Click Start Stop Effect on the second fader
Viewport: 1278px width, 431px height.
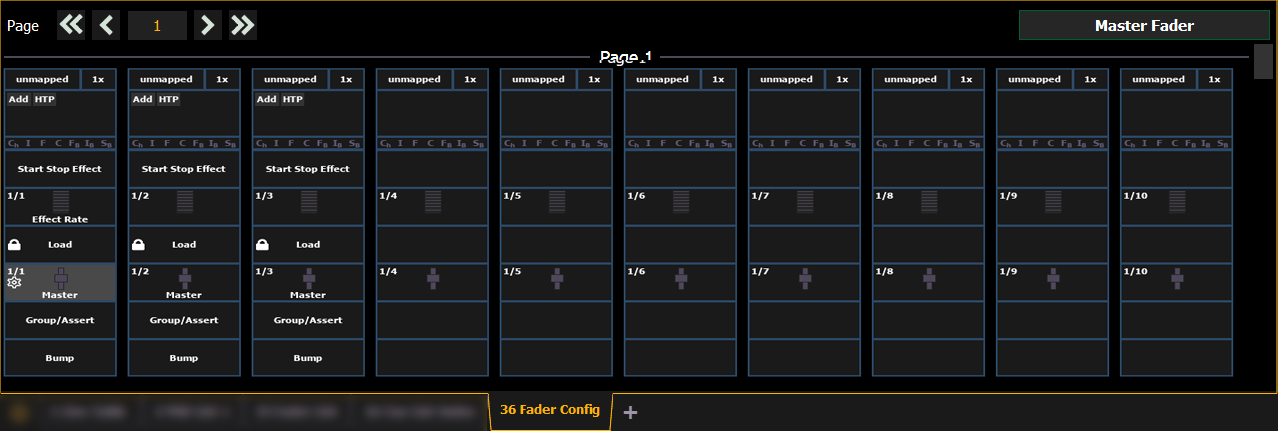click(x=184, y=169)
